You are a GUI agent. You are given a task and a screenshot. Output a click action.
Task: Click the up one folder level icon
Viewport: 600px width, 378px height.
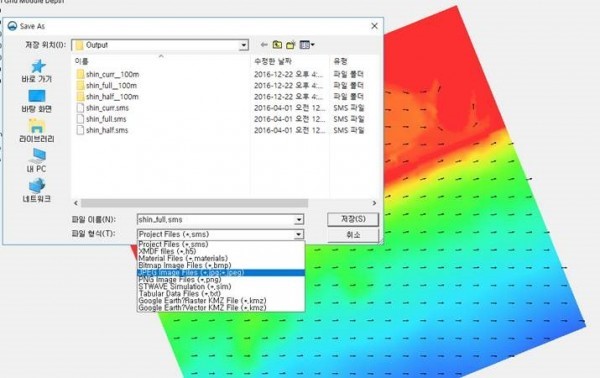(277, 45)
